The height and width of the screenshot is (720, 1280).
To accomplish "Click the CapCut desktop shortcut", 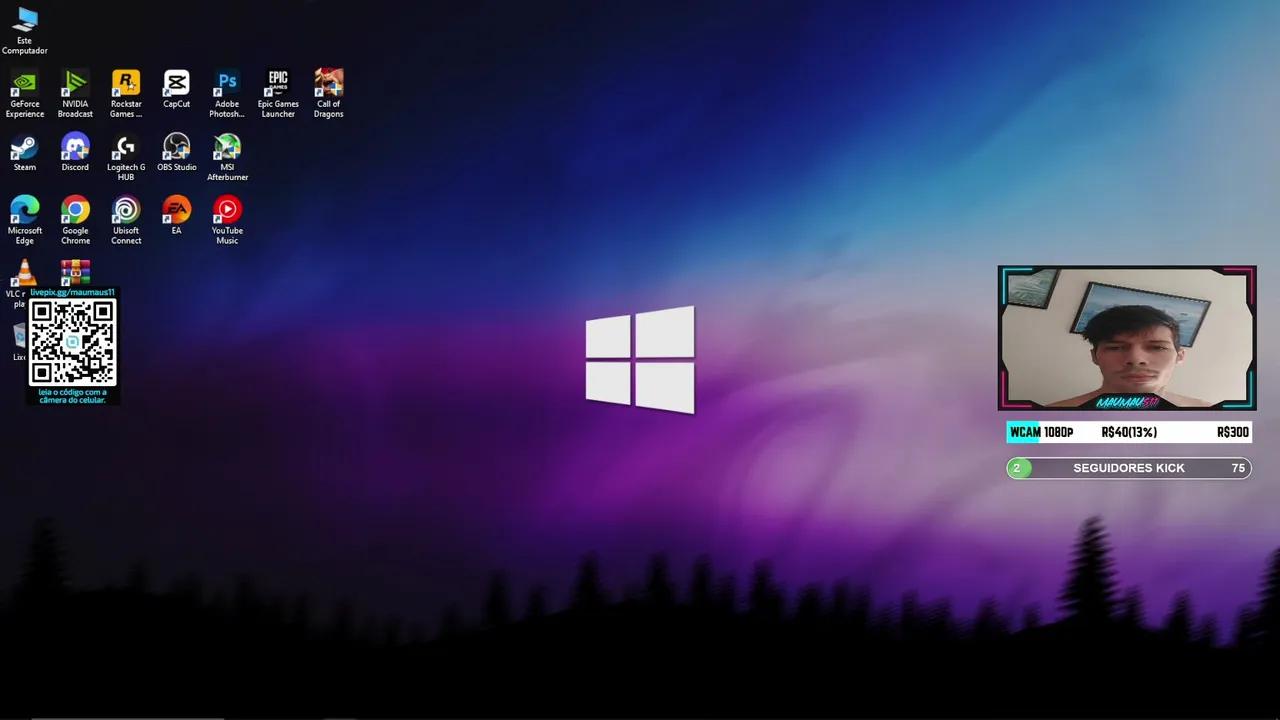I will [177, 90].
